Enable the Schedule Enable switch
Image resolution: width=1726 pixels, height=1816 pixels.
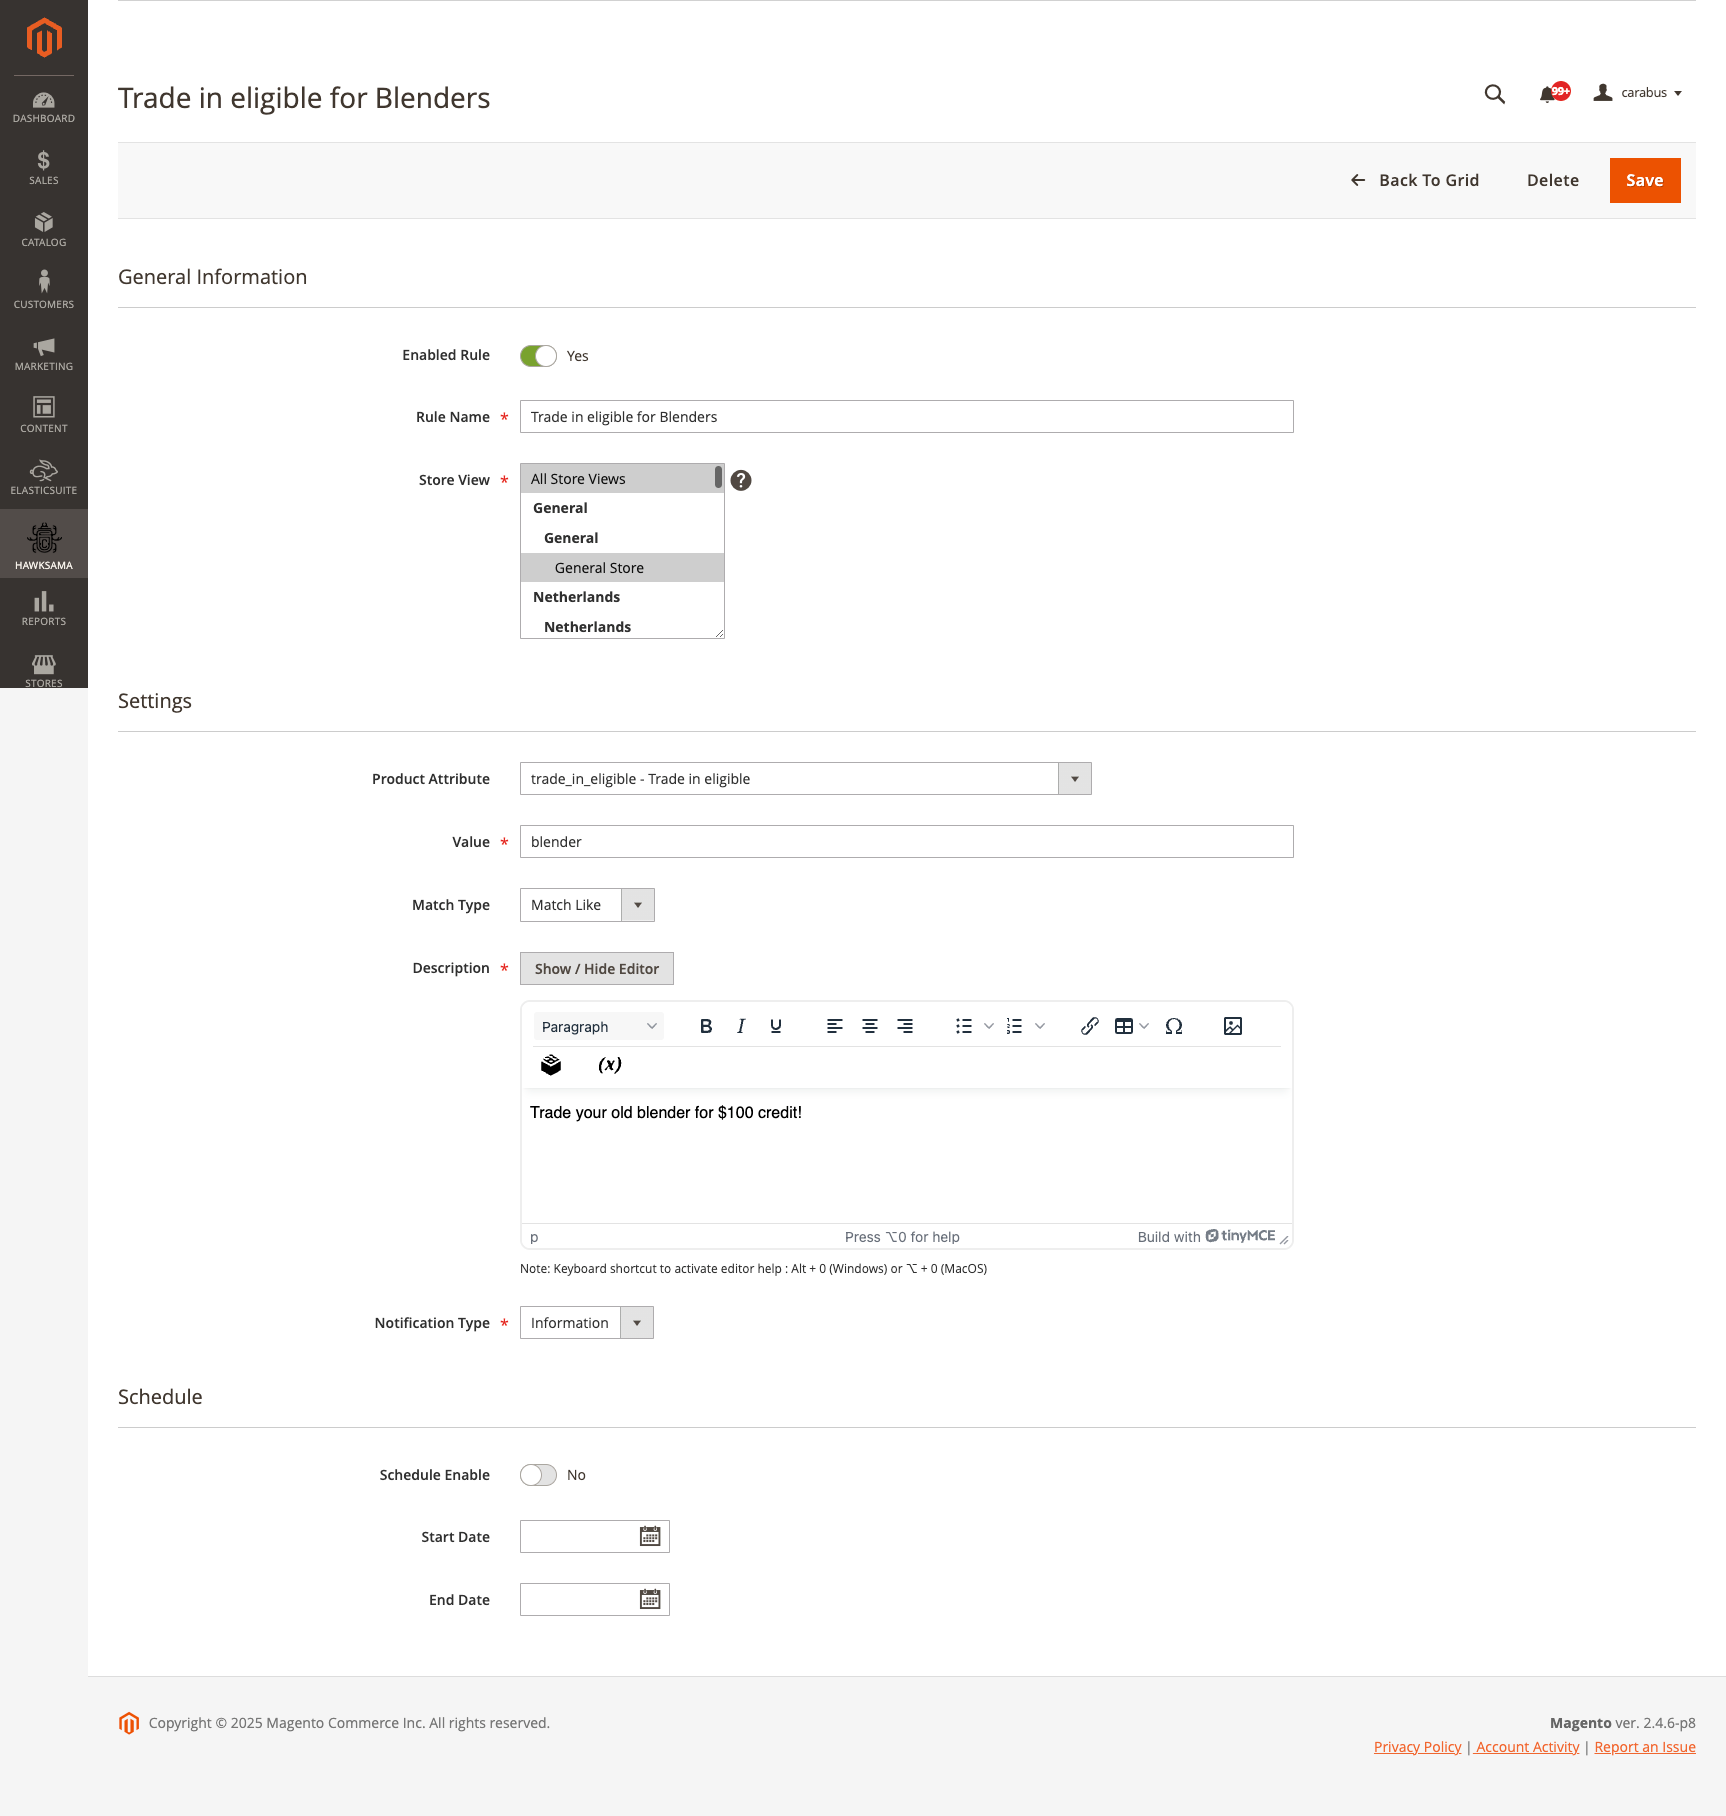538,1475
